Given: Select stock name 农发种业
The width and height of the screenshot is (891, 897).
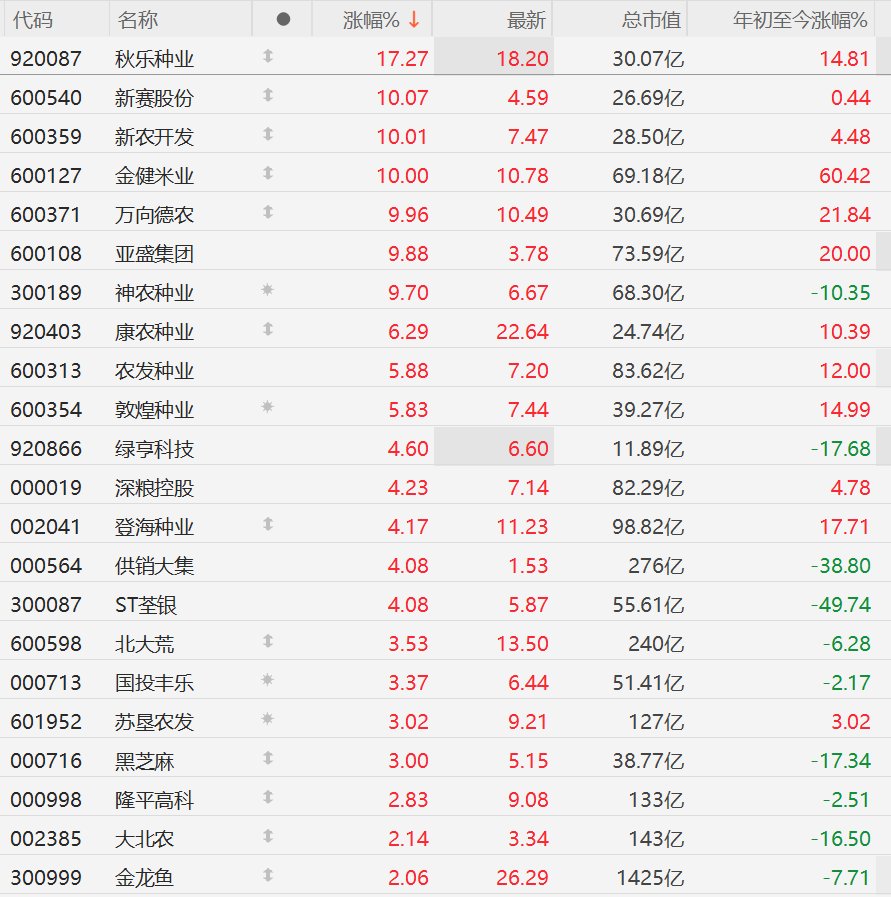Looking at the screenshot, I should (x=154, y=371).
